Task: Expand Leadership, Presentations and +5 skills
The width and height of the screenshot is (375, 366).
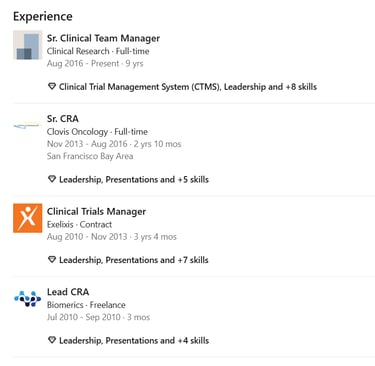Action: 134,180
